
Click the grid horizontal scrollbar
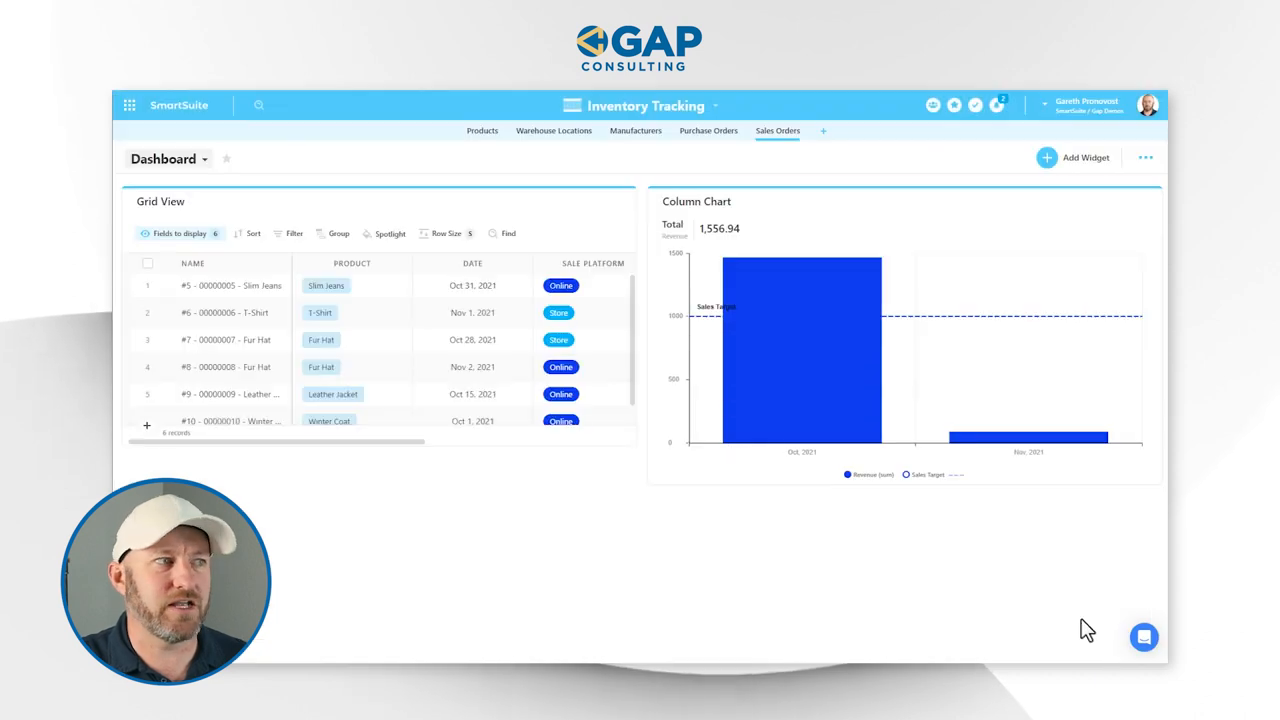click(277, 441)
